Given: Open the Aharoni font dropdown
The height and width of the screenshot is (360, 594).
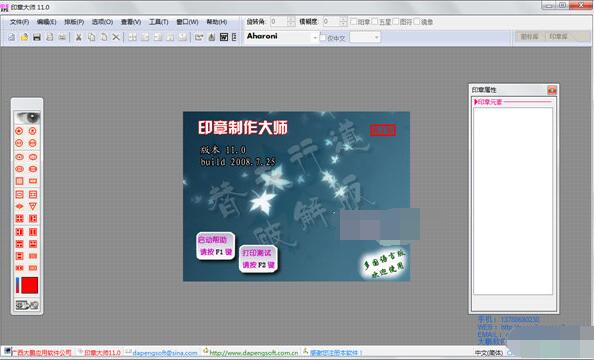Looking at the screenshot, I should click(315, 38).
